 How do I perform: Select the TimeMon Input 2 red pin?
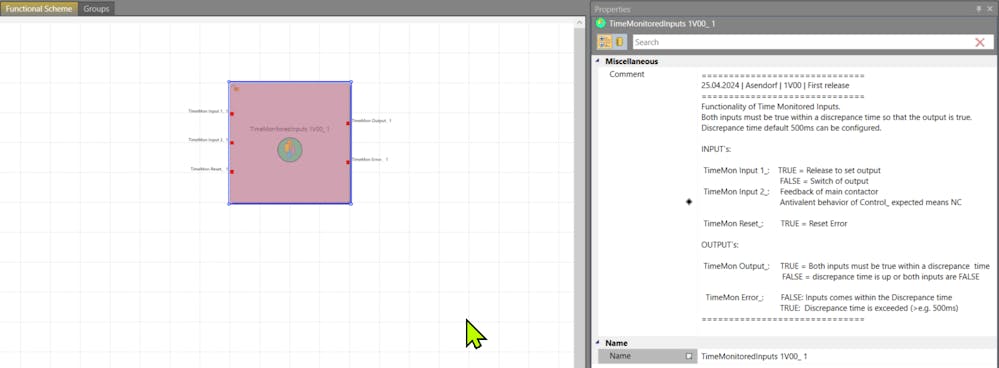[x=232, y=143]
